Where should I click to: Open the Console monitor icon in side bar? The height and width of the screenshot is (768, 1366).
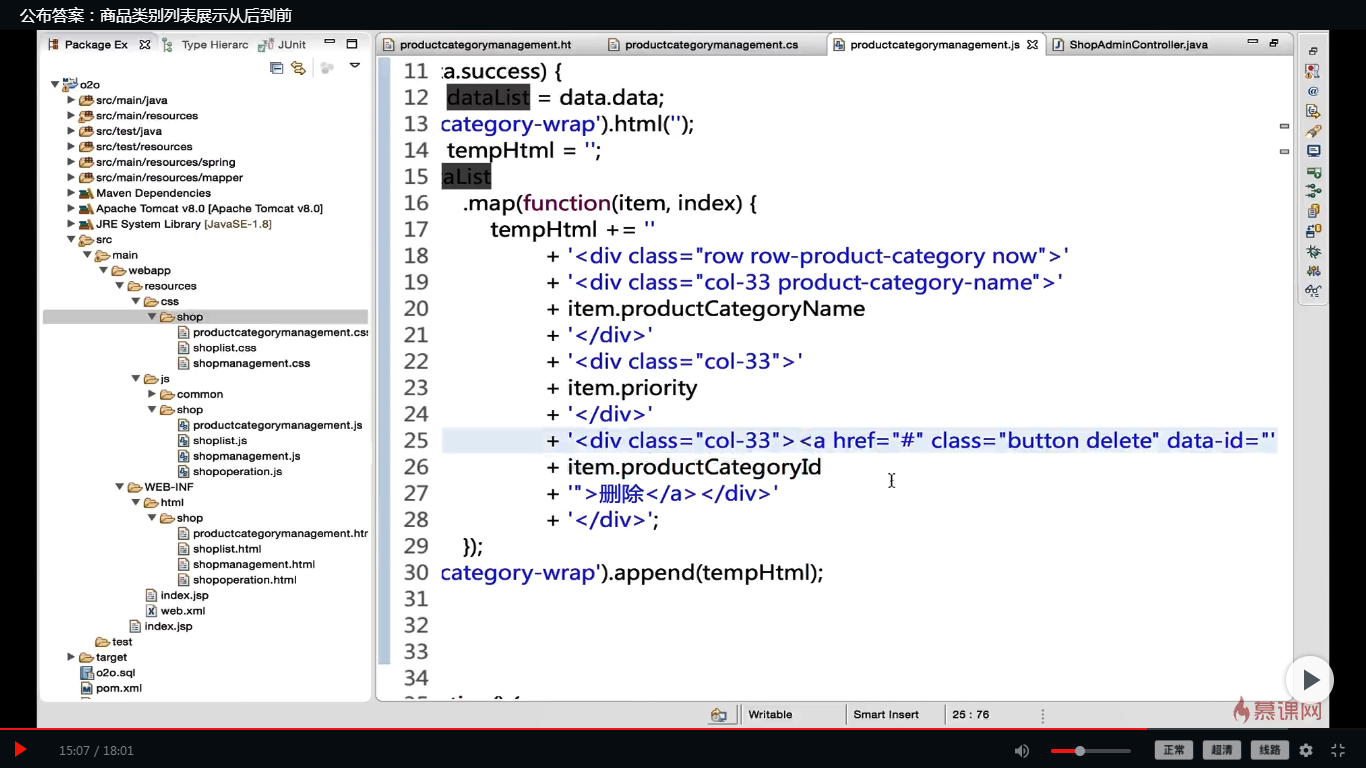[x=1313, y=151]
